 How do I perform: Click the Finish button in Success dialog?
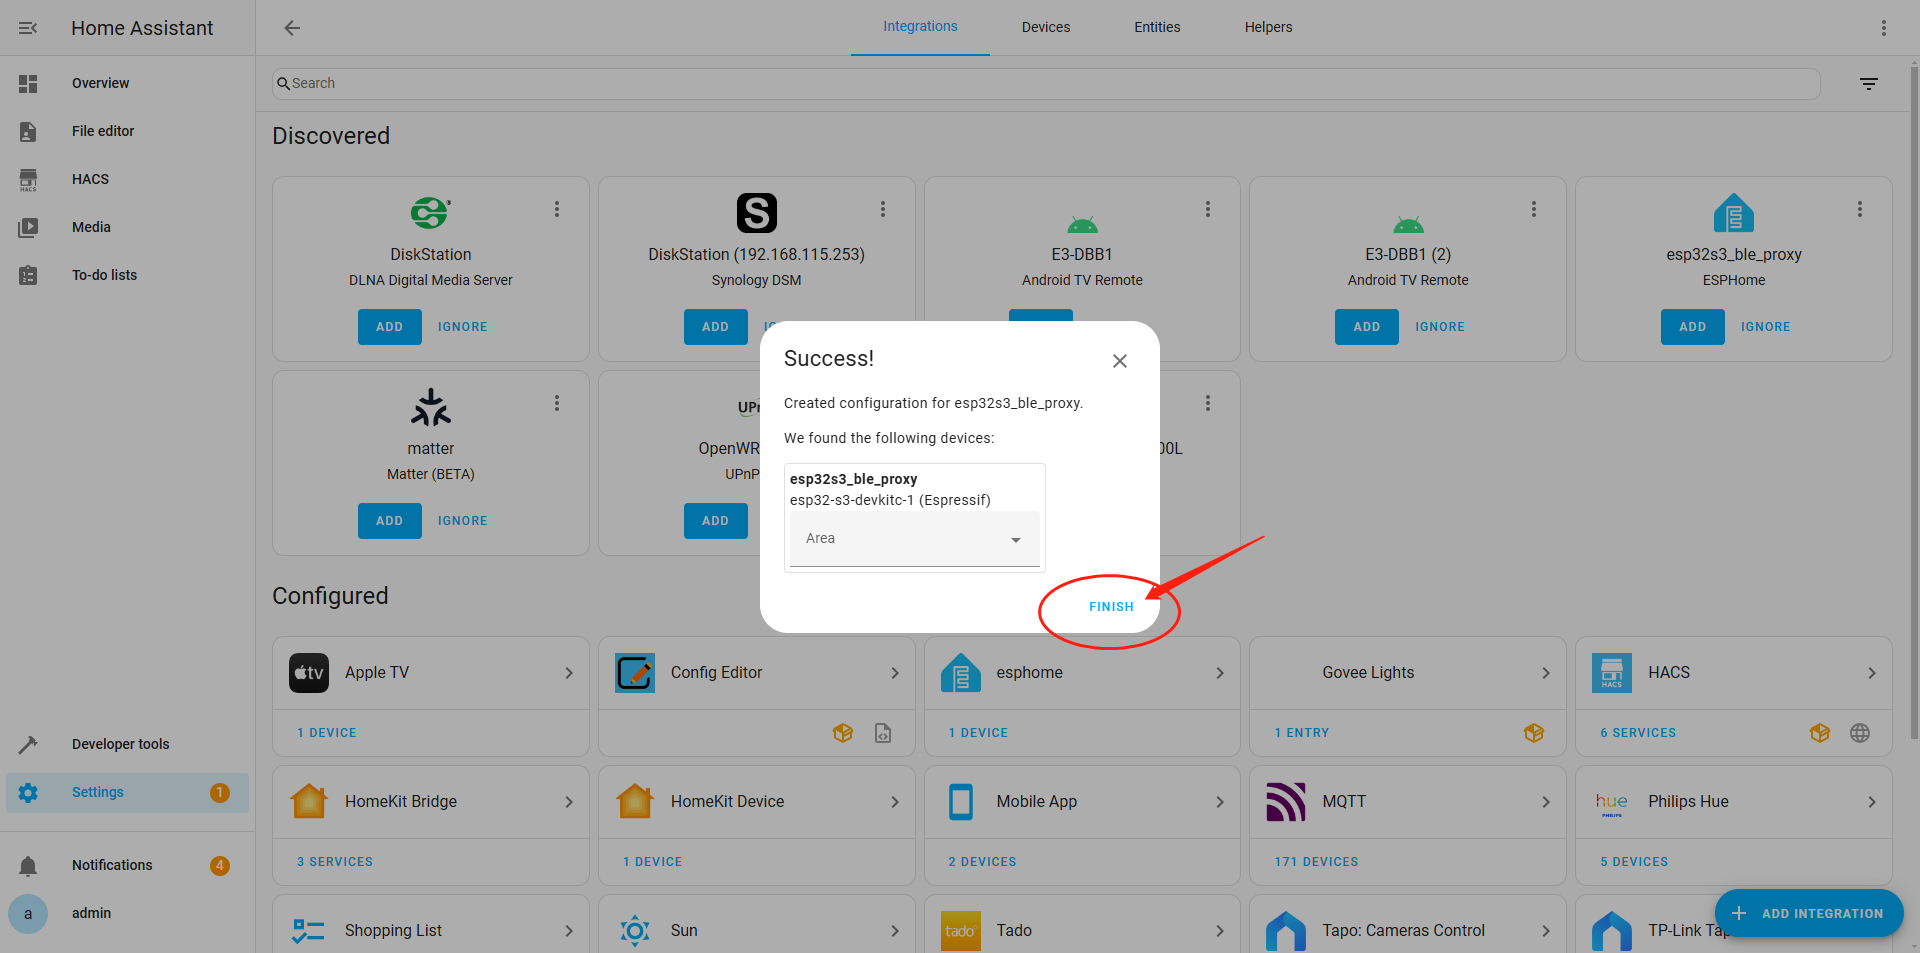point(1110,607)
